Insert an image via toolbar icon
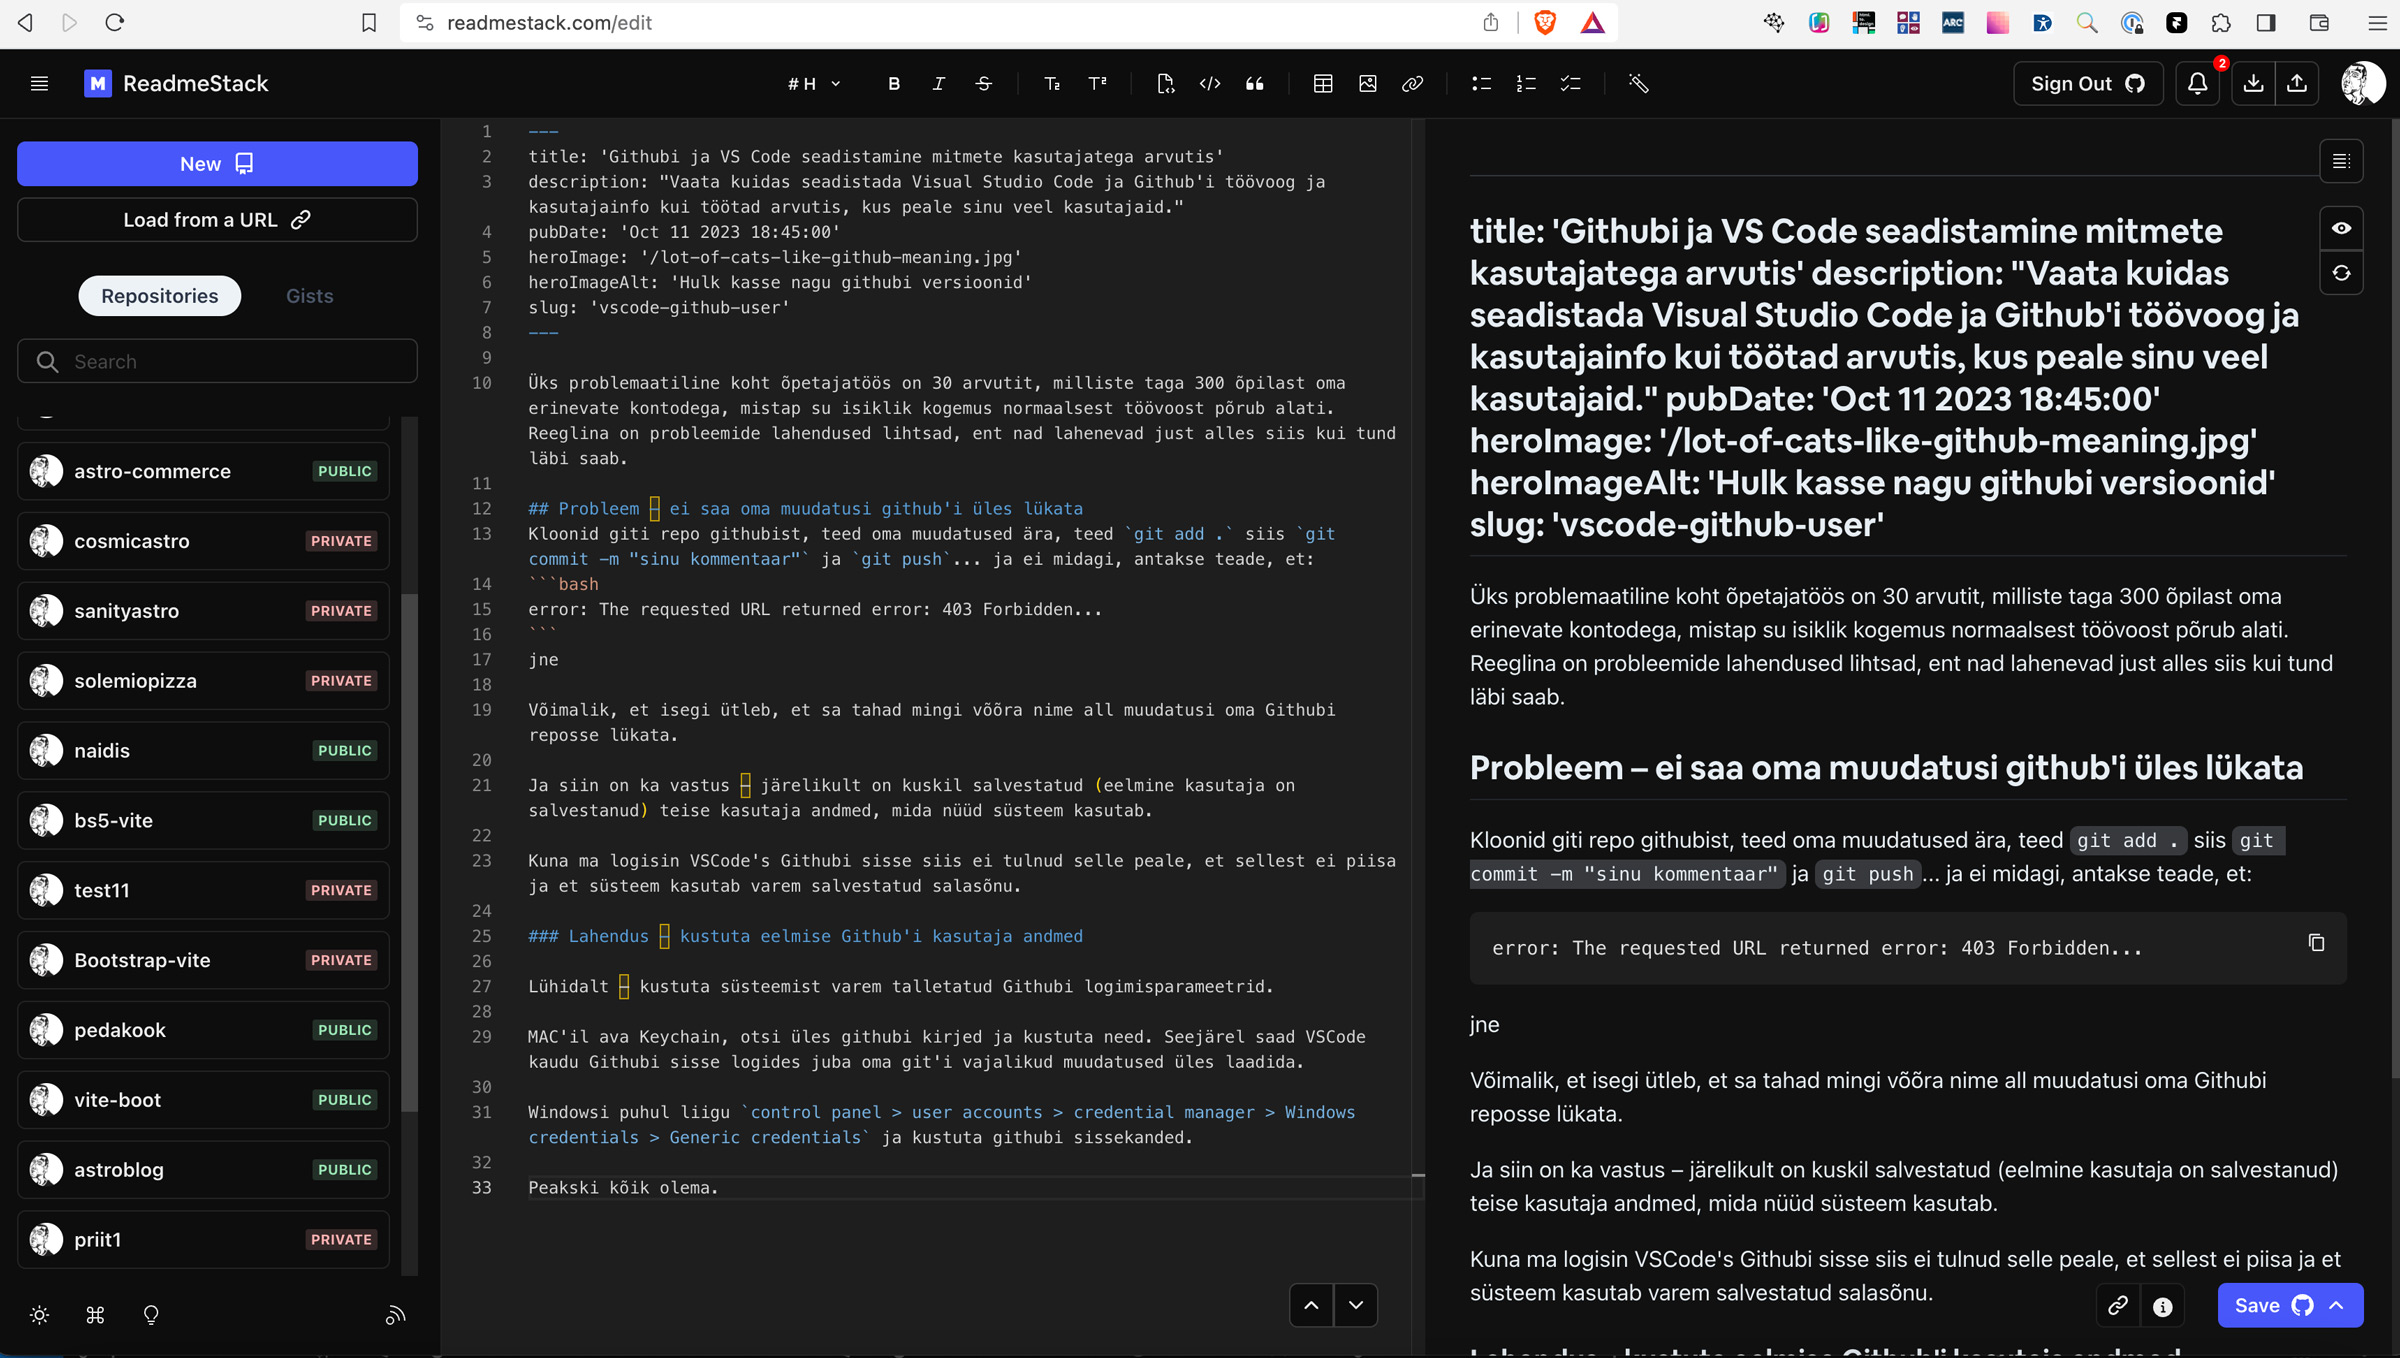 (x=1368, y=84)
